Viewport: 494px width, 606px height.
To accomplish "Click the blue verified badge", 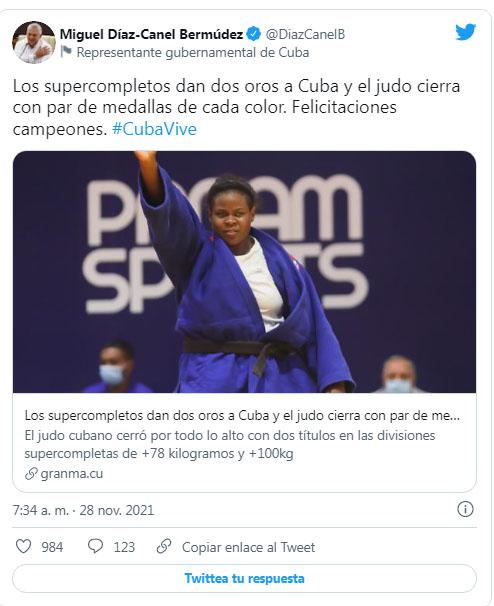I will tap(254, 34).
